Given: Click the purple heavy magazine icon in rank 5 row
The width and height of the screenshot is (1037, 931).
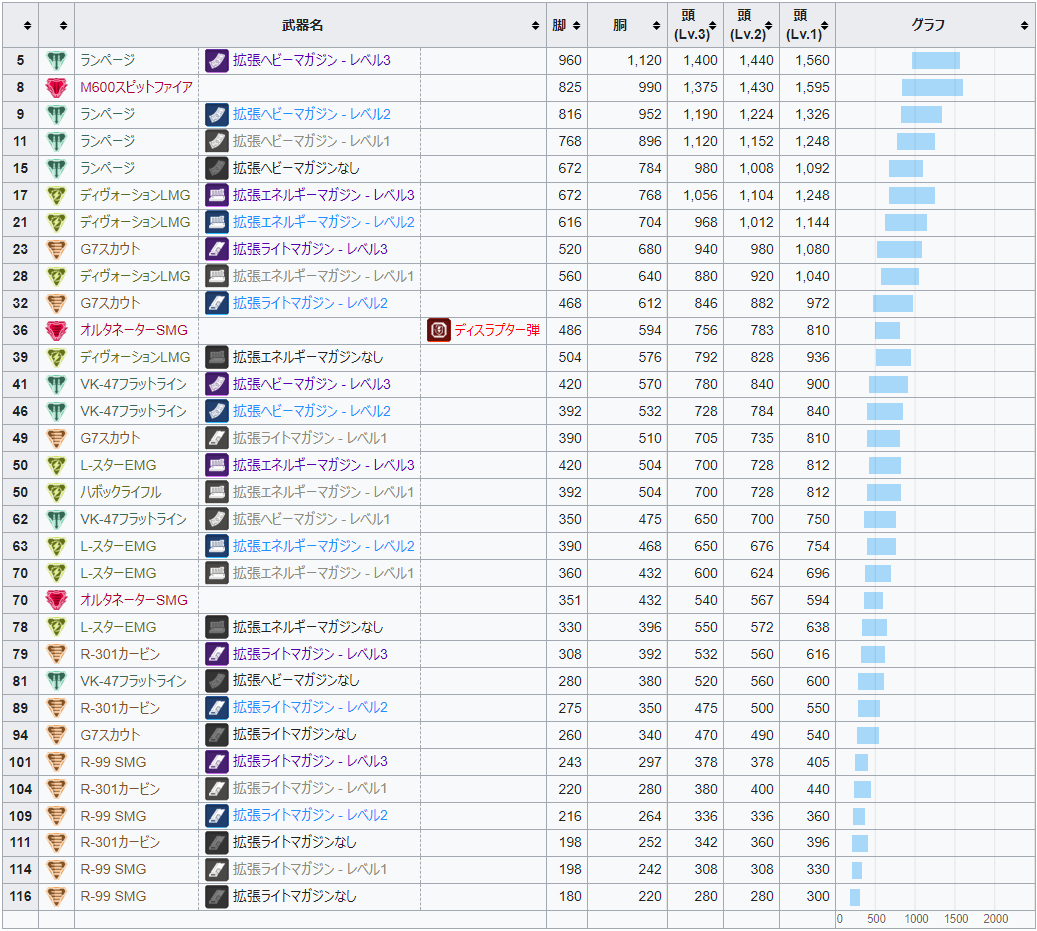Looking at the screenshot, I should click(216, 61).
